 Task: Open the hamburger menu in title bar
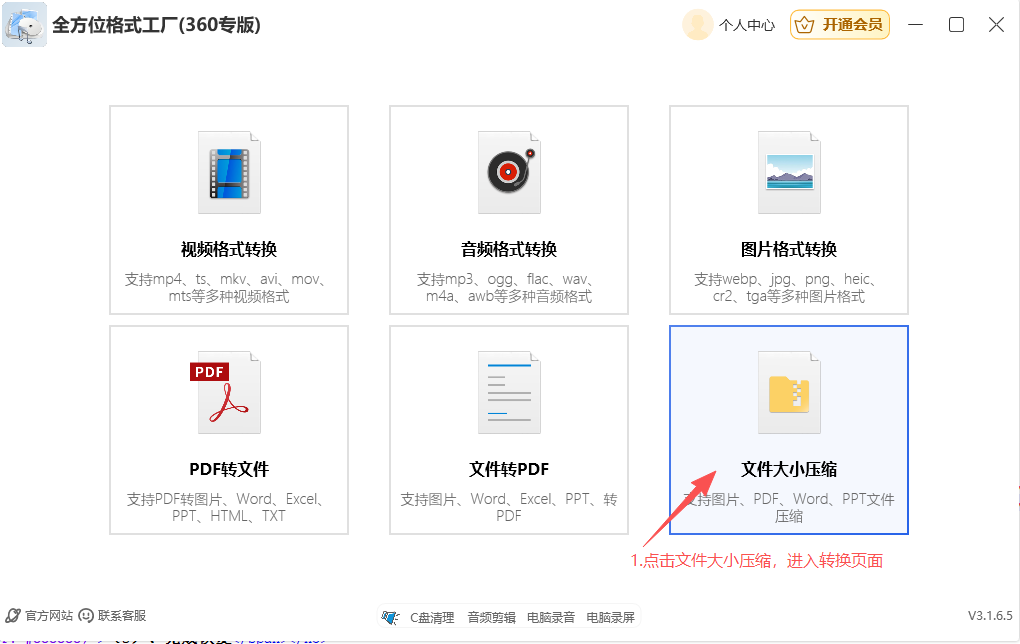click(x=916, y=25)
